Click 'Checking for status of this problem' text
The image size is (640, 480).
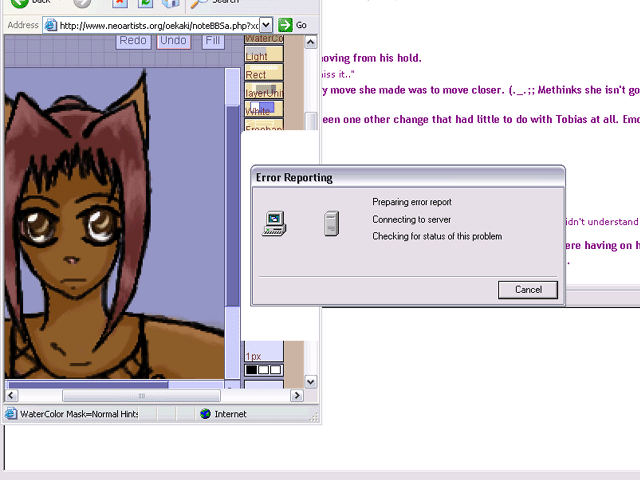437,236
